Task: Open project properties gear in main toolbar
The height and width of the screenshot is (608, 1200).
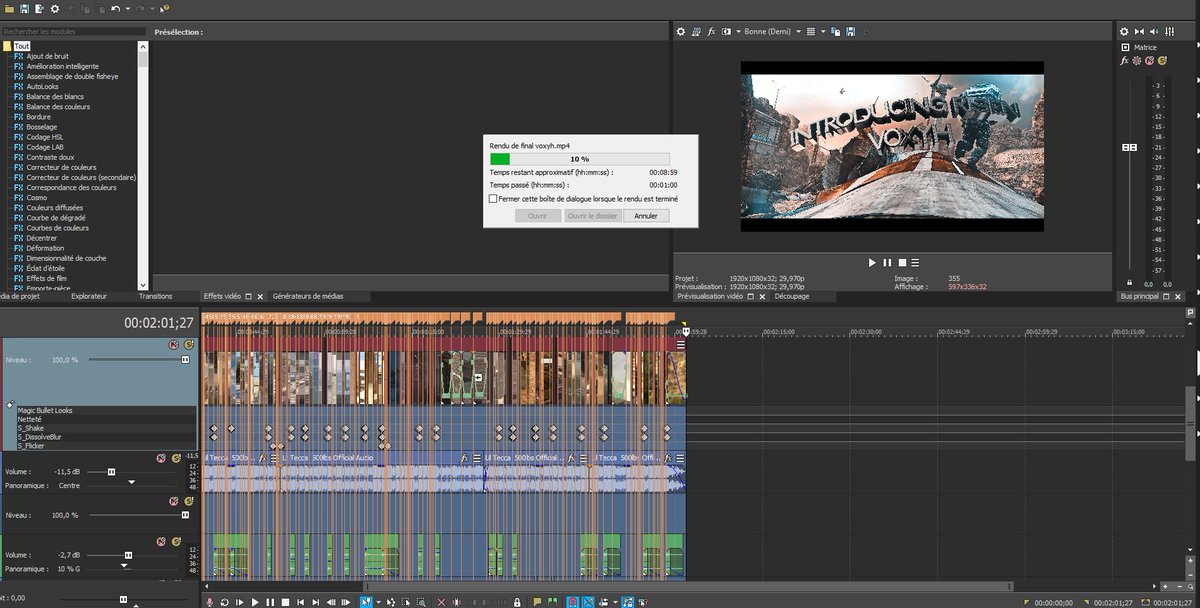Action: click(x=54, y=8)
